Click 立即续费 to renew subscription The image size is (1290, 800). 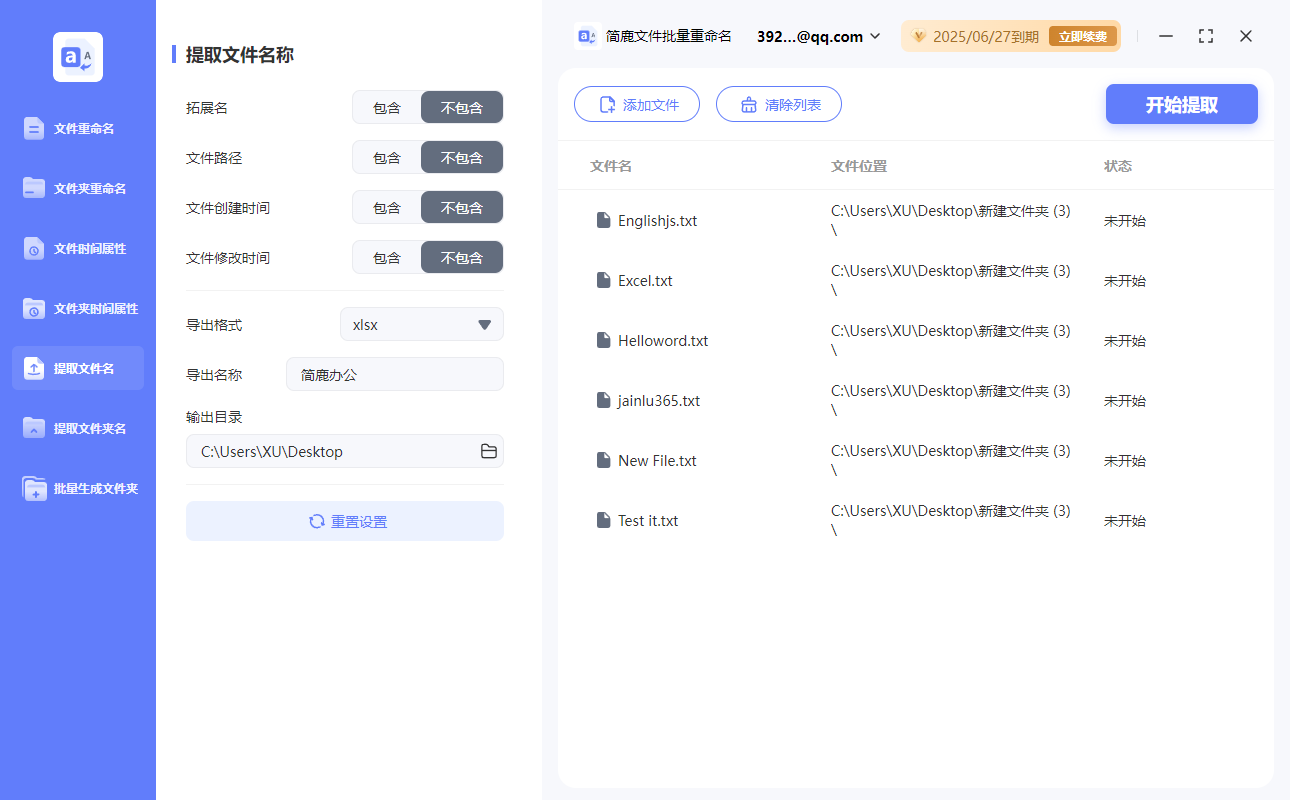1082,36
